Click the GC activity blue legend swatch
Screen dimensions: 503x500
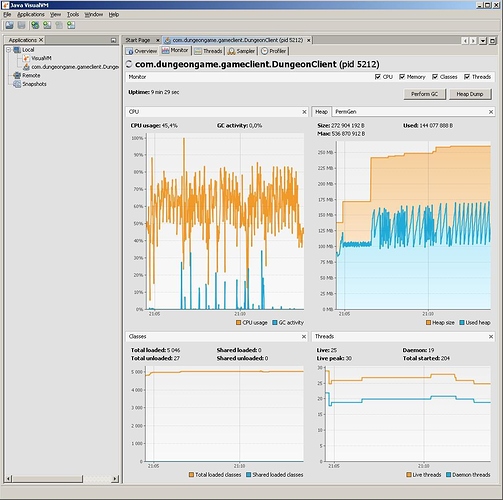275,323
